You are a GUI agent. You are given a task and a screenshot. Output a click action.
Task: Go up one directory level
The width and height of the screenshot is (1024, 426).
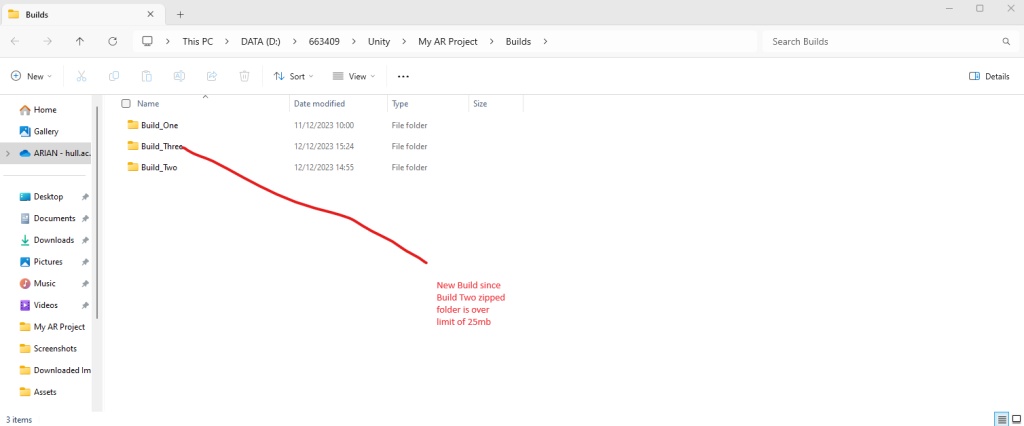(80, 41)
